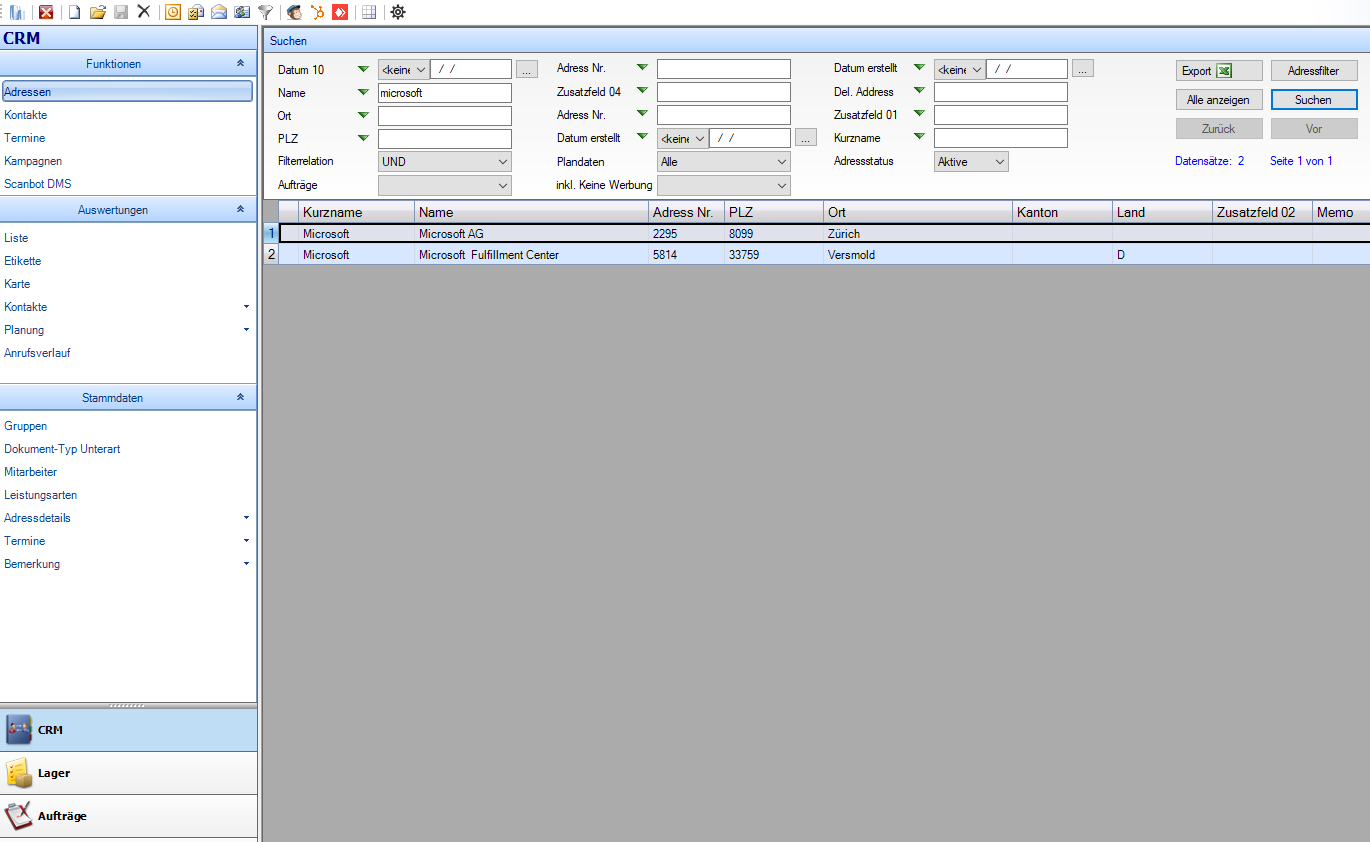Open Kontakte in Funktionen

[x=25, y=115]
